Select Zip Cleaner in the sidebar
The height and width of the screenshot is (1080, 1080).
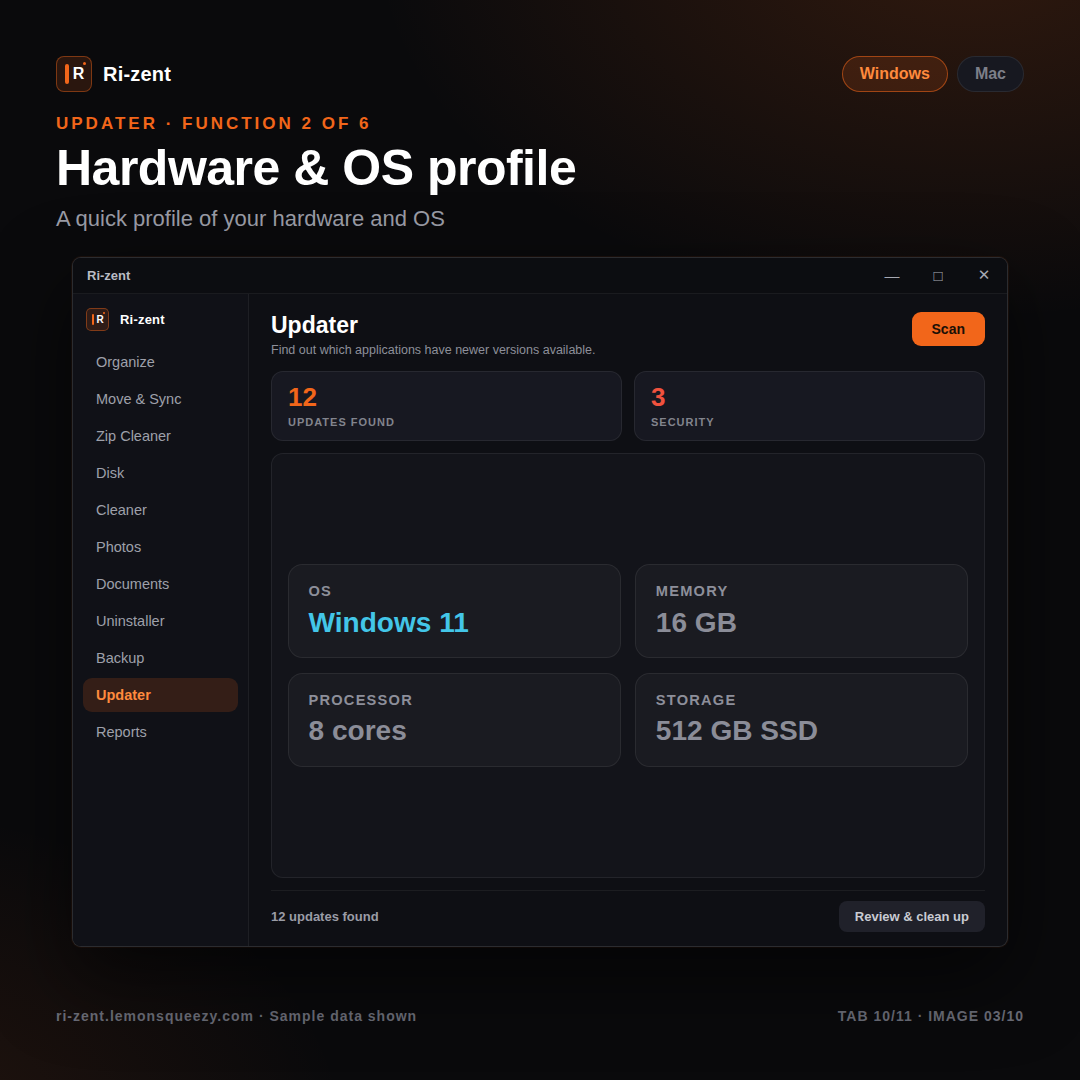pos(160,436)
